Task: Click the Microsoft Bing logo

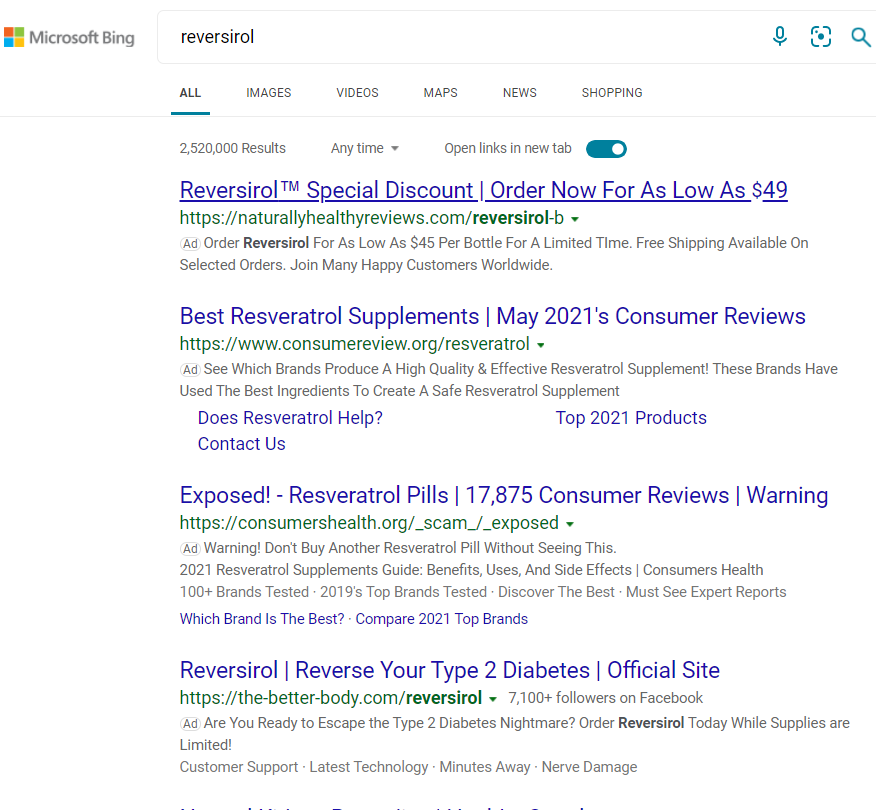Action: click(x=69, y=37)
